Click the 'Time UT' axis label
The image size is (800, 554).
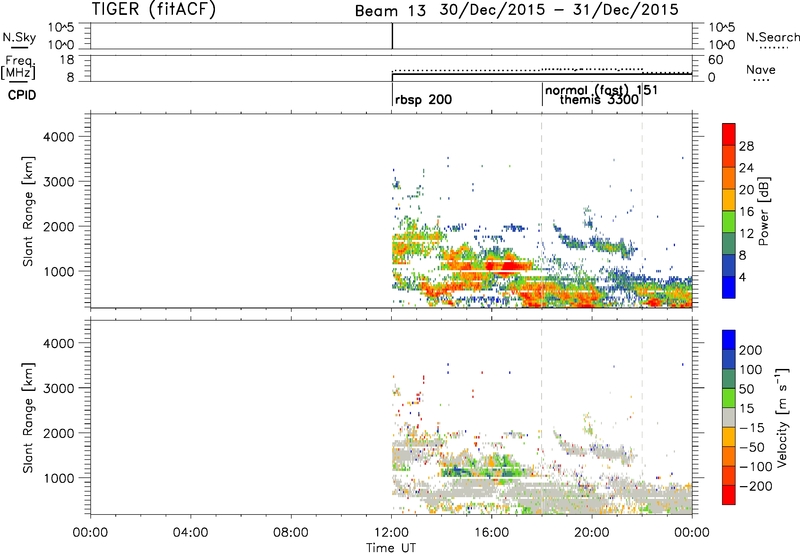391,548
